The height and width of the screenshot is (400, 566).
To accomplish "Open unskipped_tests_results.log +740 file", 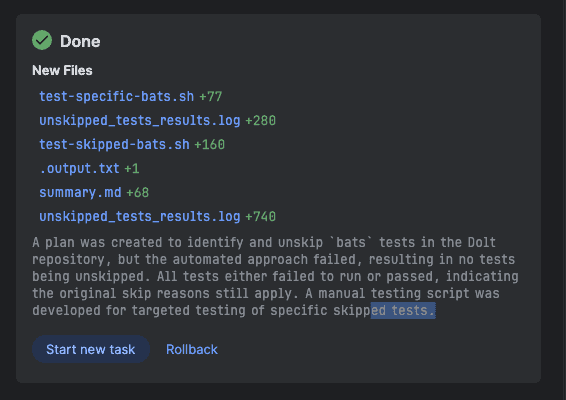I will pos(139,216).
